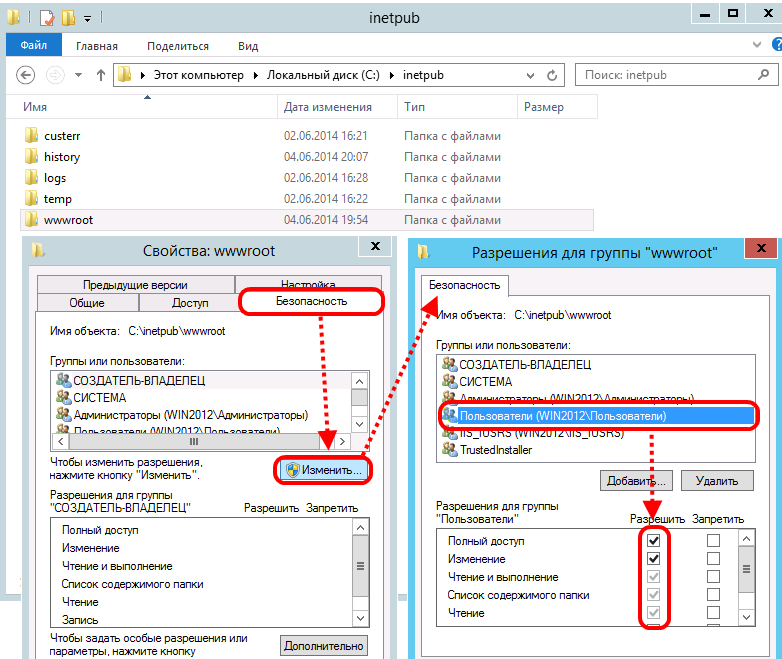Open the Файл menu tab
Viewport: 782px width, 659px height.
coord(33,46)
